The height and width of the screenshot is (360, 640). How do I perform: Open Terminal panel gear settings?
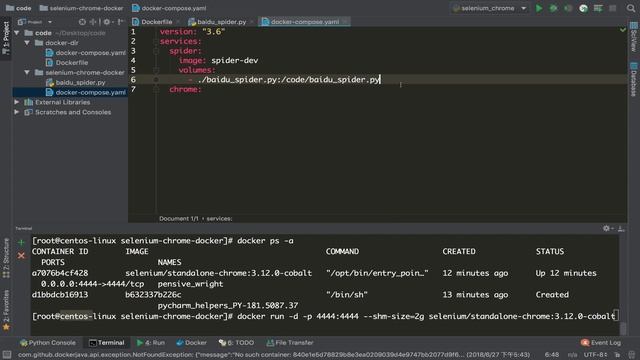point(607,229)
